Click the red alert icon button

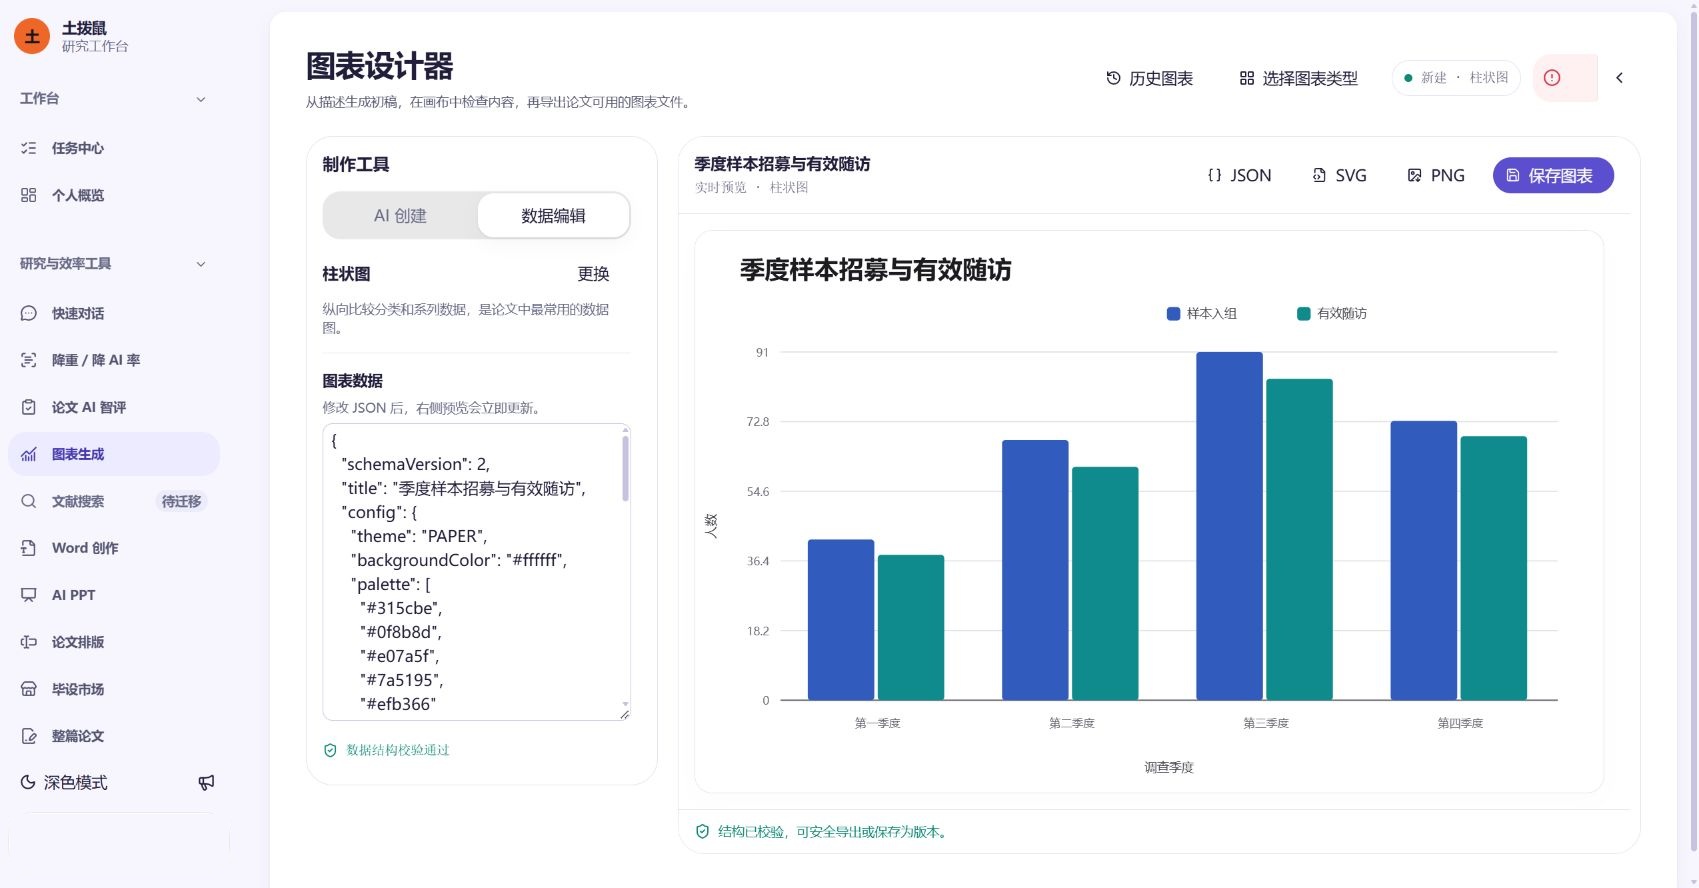[x=1565, y=78]
